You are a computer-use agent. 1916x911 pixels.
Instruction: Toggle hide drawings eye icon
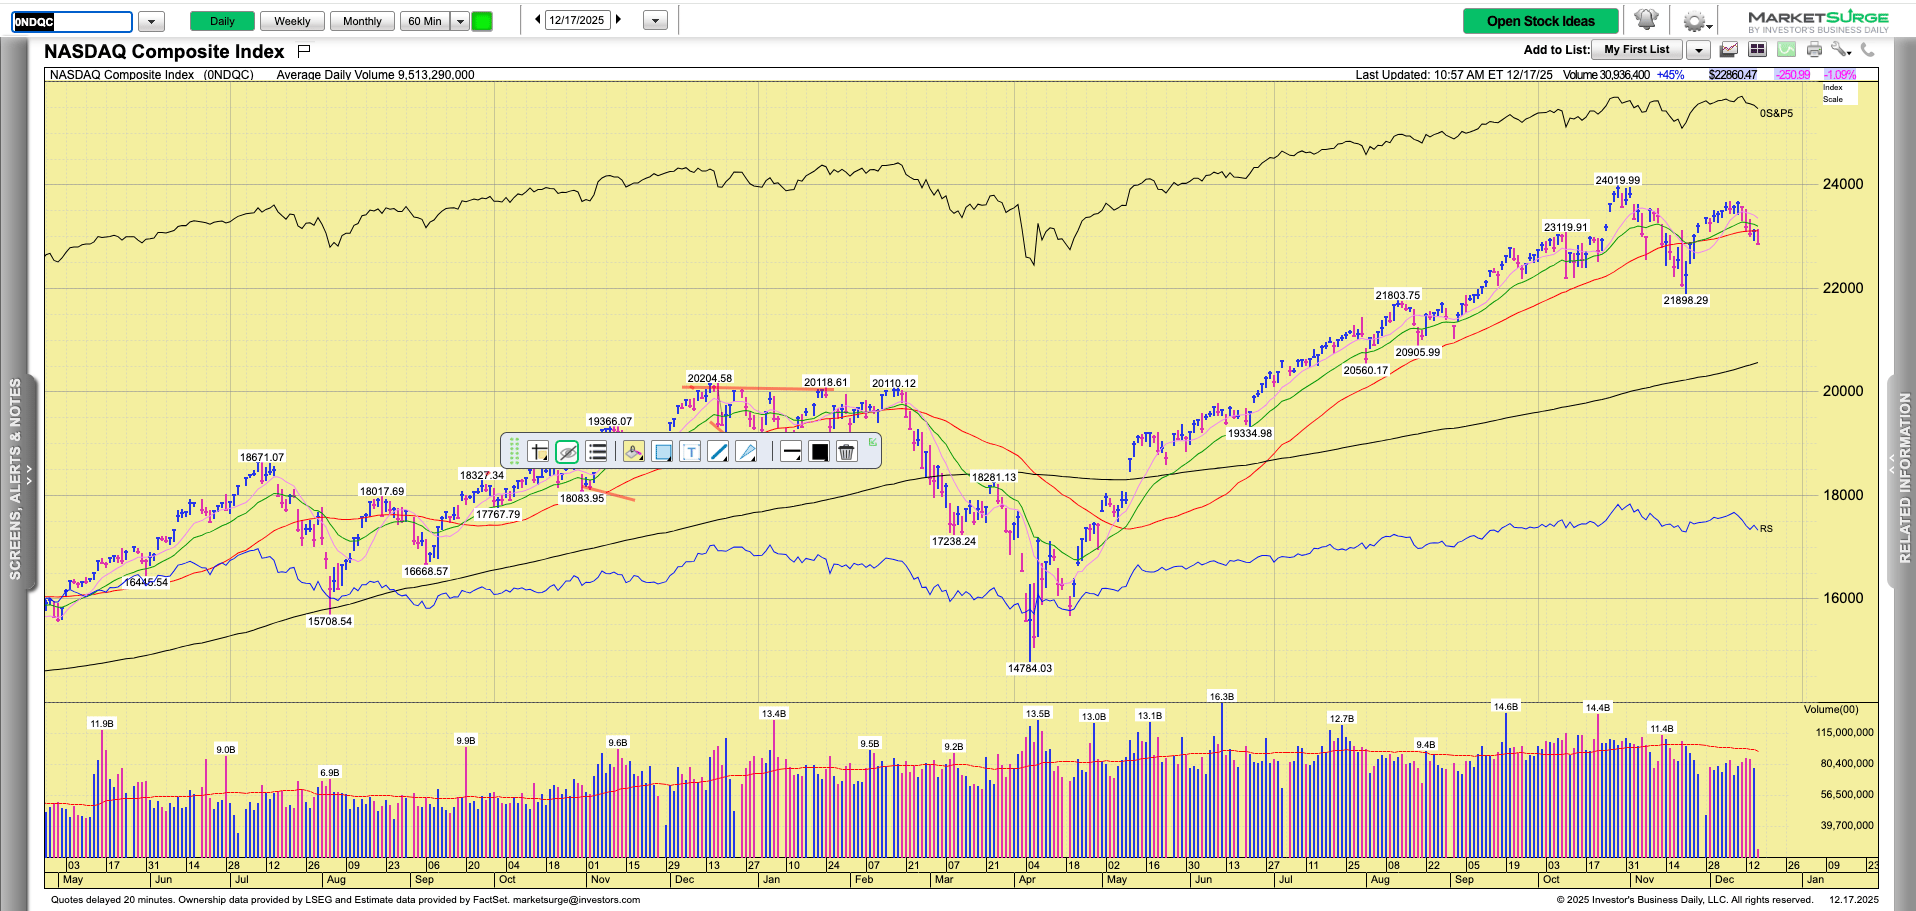[567, 452]
